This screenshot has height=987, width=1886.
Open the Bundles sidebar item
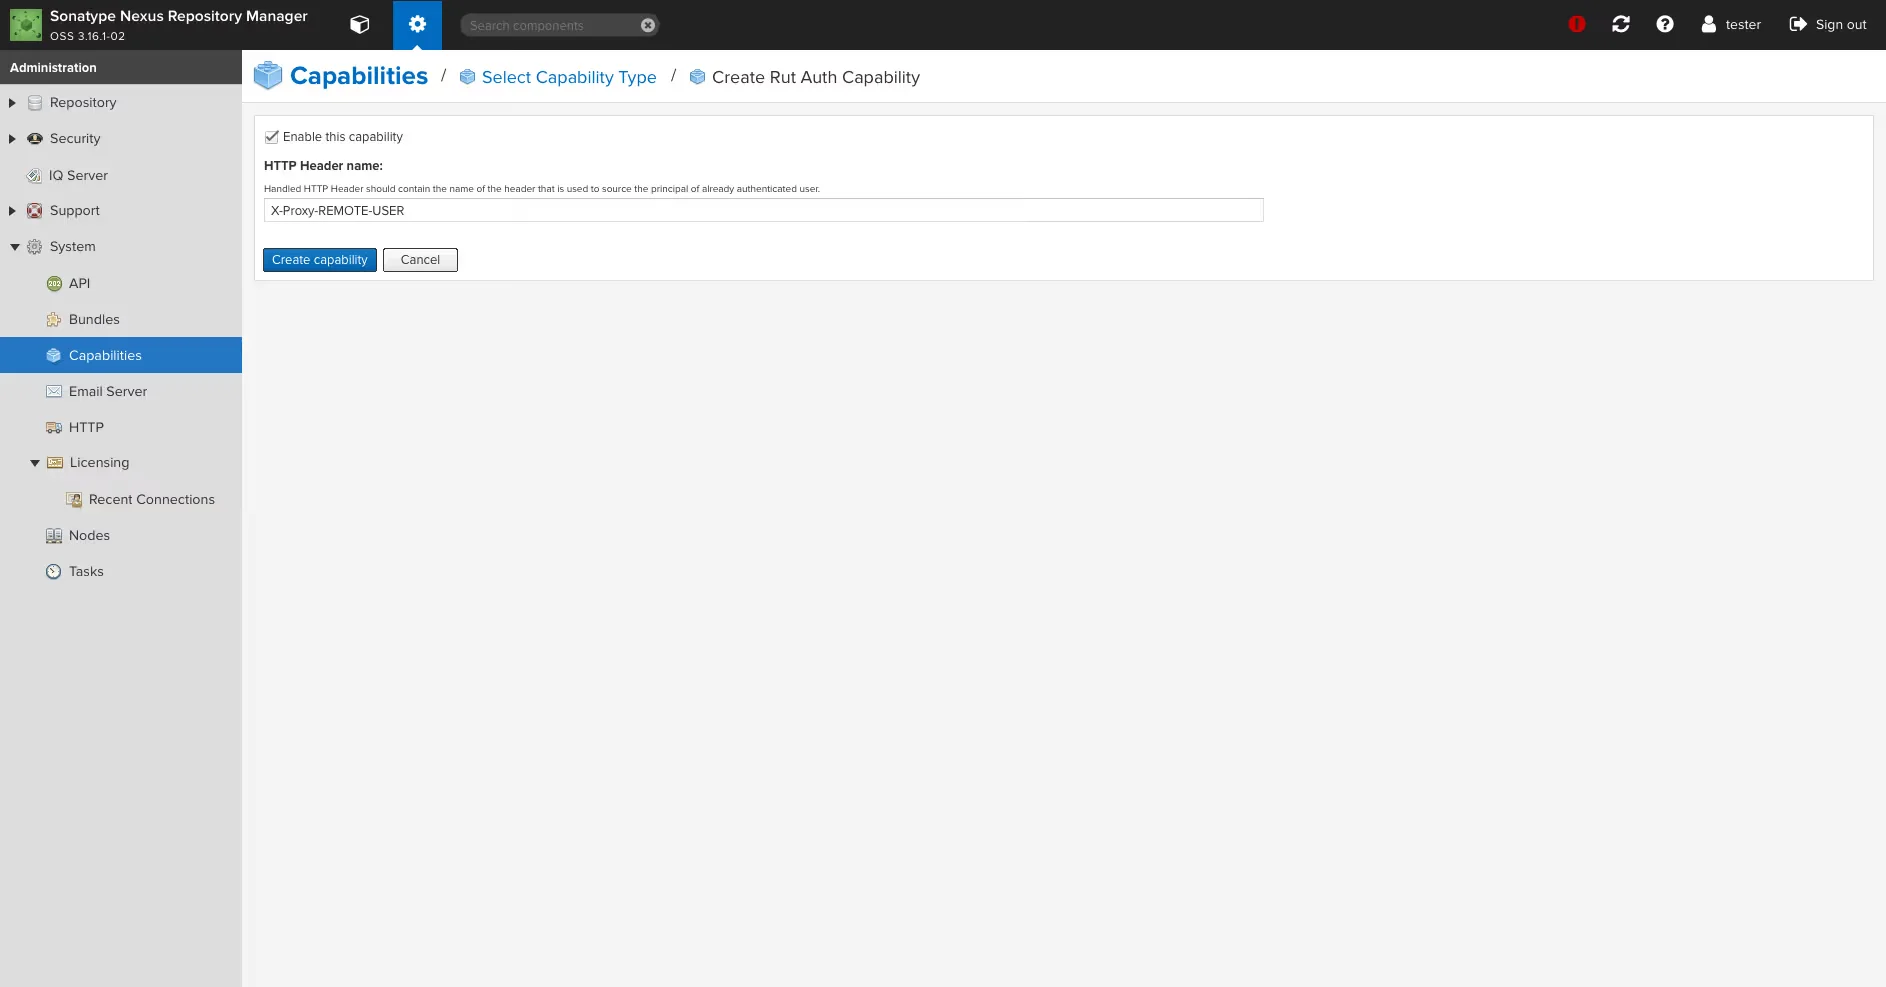pos(94,319)
